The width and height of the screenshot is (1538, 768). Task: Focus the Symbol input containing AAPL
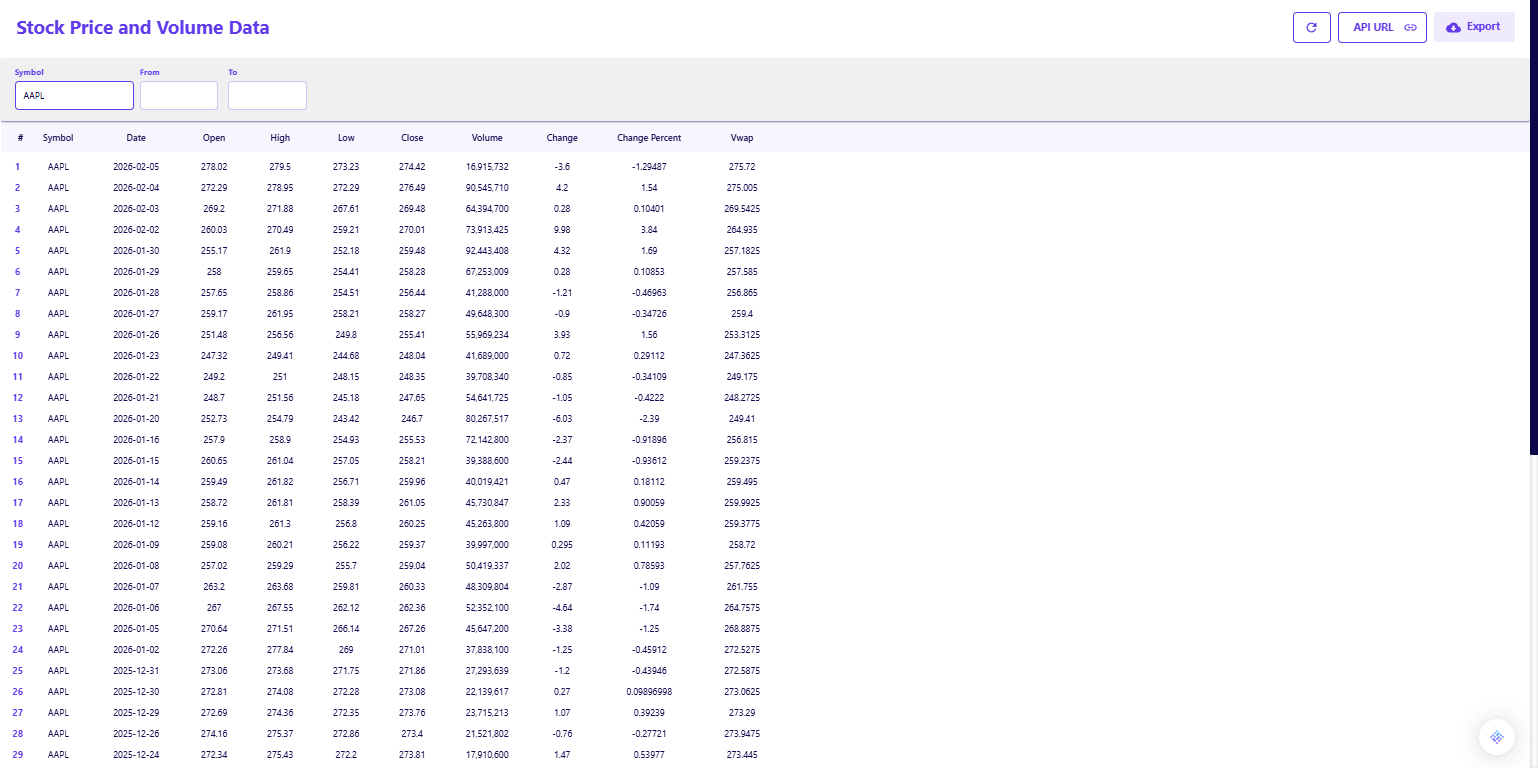click(74, 96)
